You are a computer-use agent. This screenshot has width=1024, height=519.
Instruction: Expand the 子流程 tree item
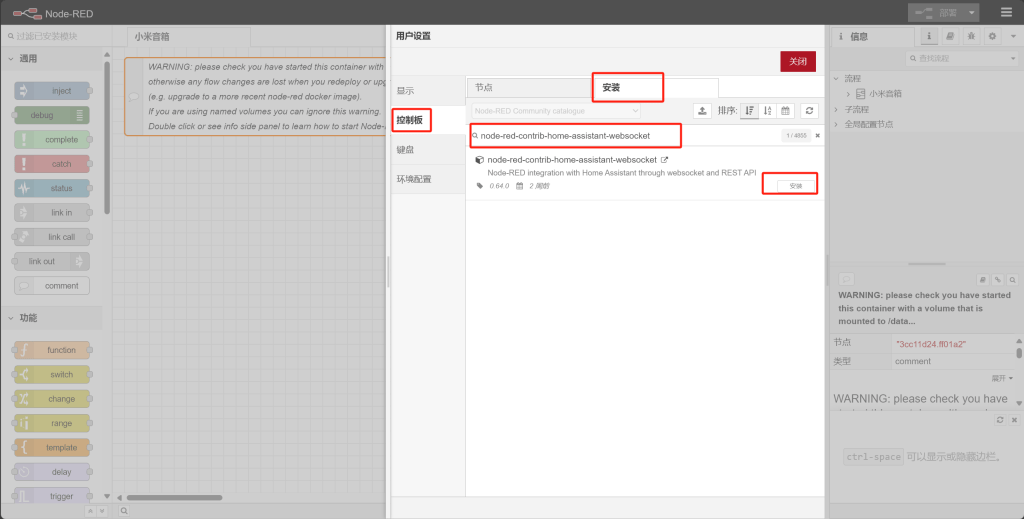[837, 109]
